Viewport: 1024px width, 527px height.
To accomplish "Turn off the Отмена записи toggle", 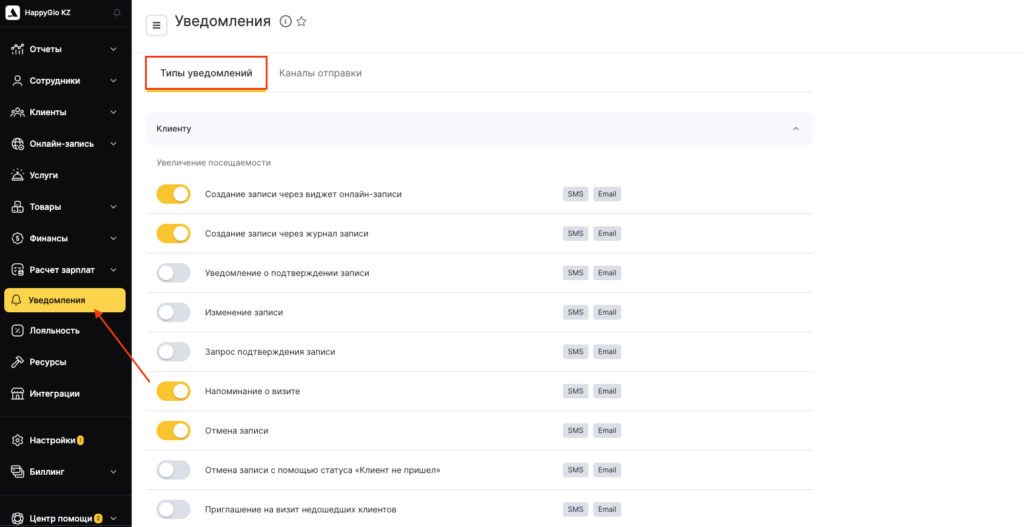I will pyautogui.click(x=173, y=430).
